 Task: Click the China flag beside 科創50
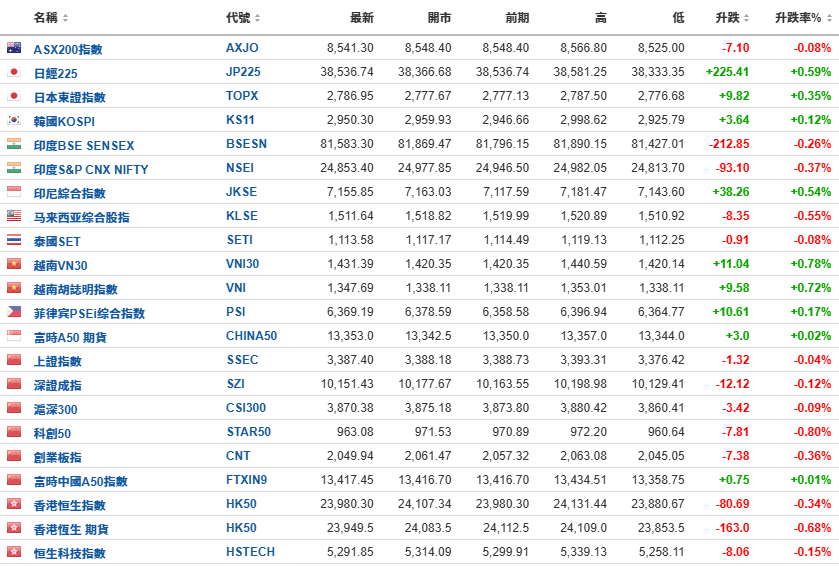pyautogui.click(x=14, y=432)
